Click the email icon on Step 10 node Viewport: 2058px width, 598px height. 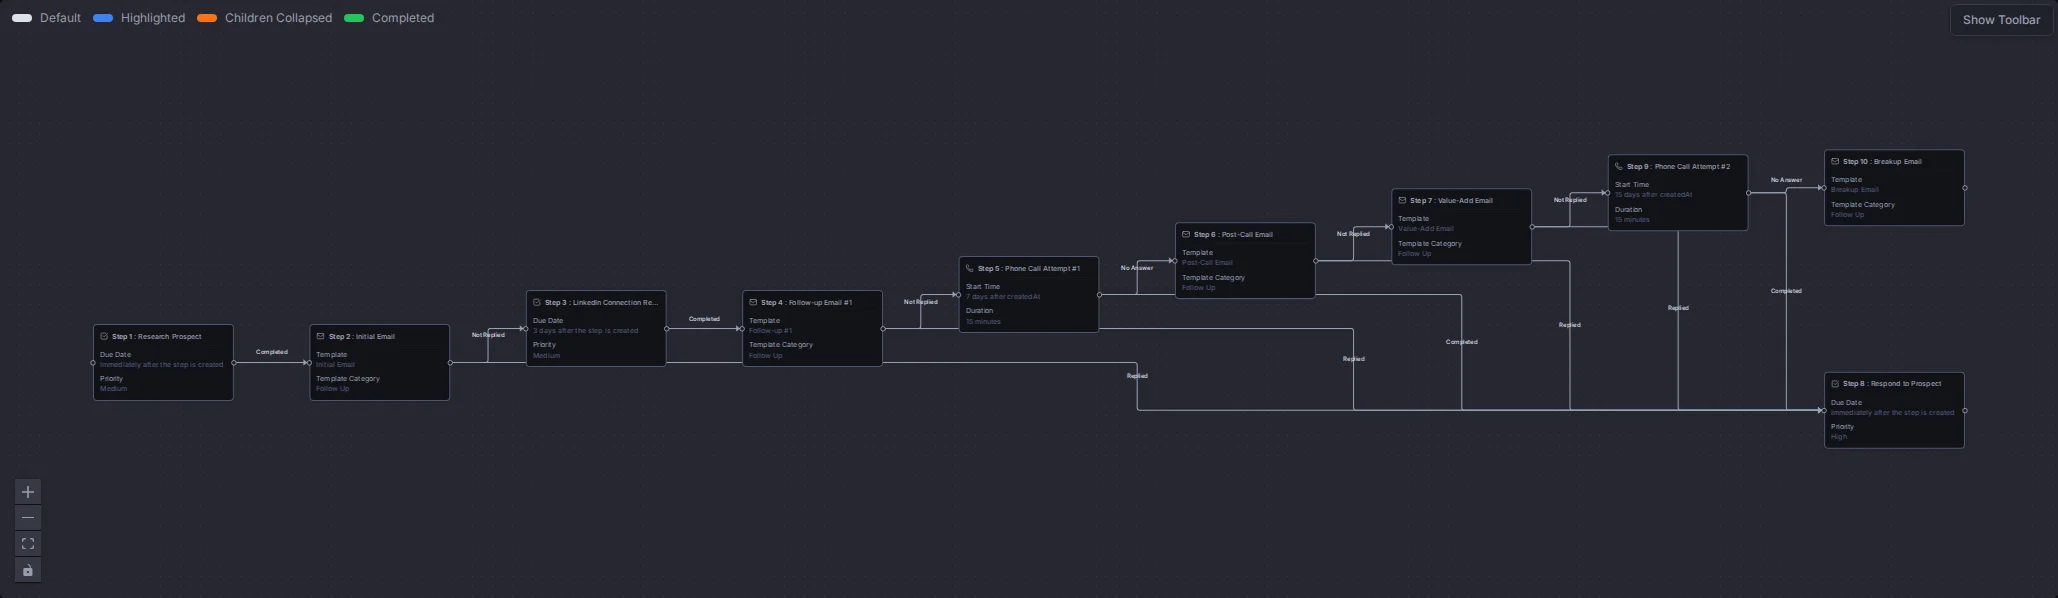1835,162
